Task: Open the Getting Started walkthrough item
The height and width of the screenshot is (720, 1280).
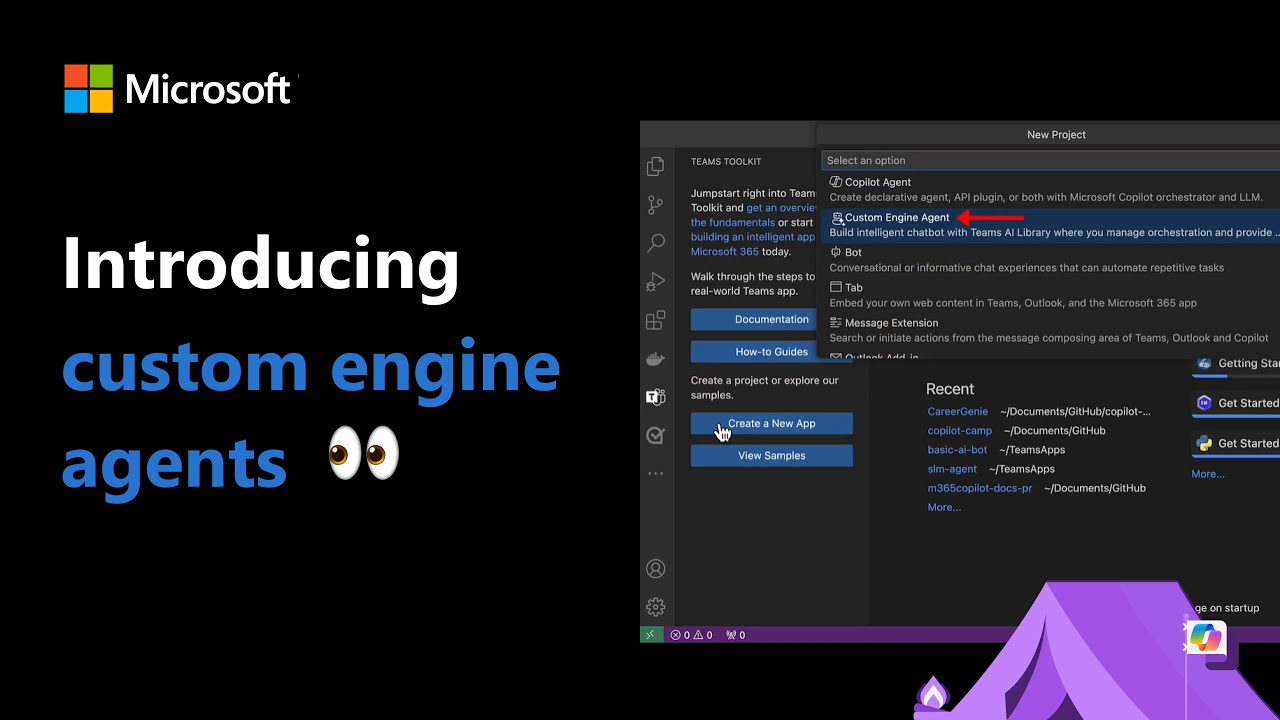Action: [x=1237, y=363]
